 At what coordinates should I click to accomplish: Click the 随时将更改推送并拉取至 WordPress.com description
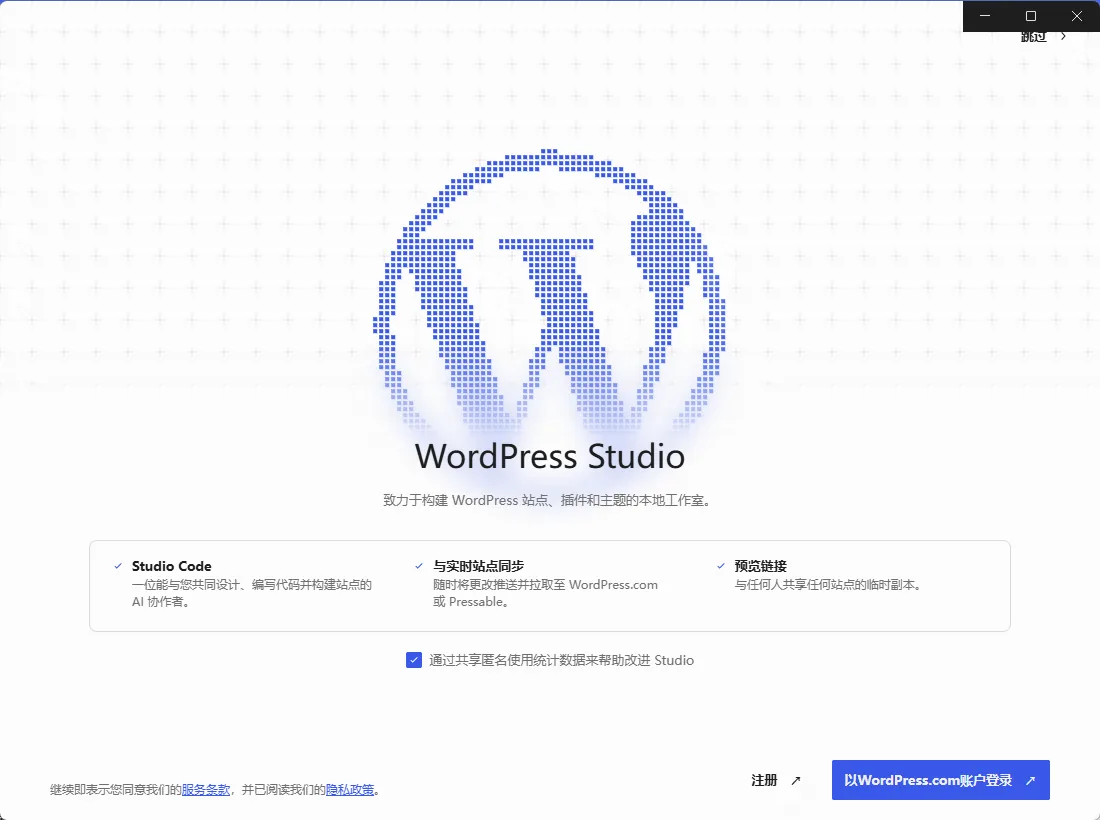pyautogui.click(x=545, y=593)
